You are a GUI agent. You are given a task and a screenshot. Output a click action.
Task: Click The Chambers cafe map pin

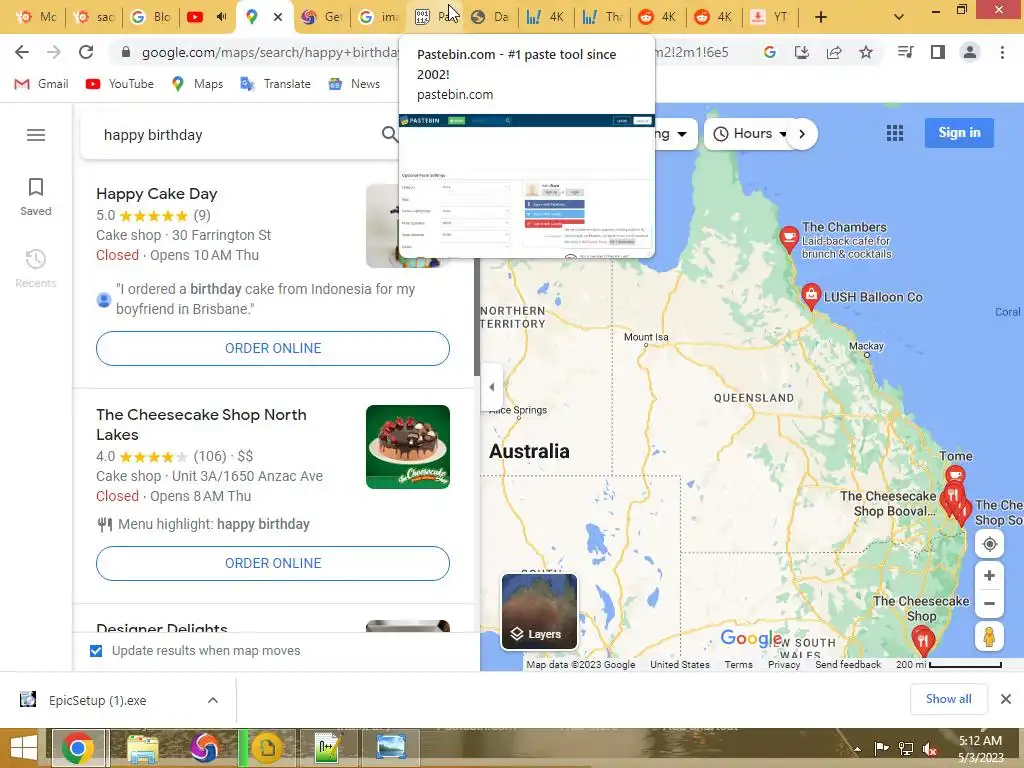tap(789, 238)
